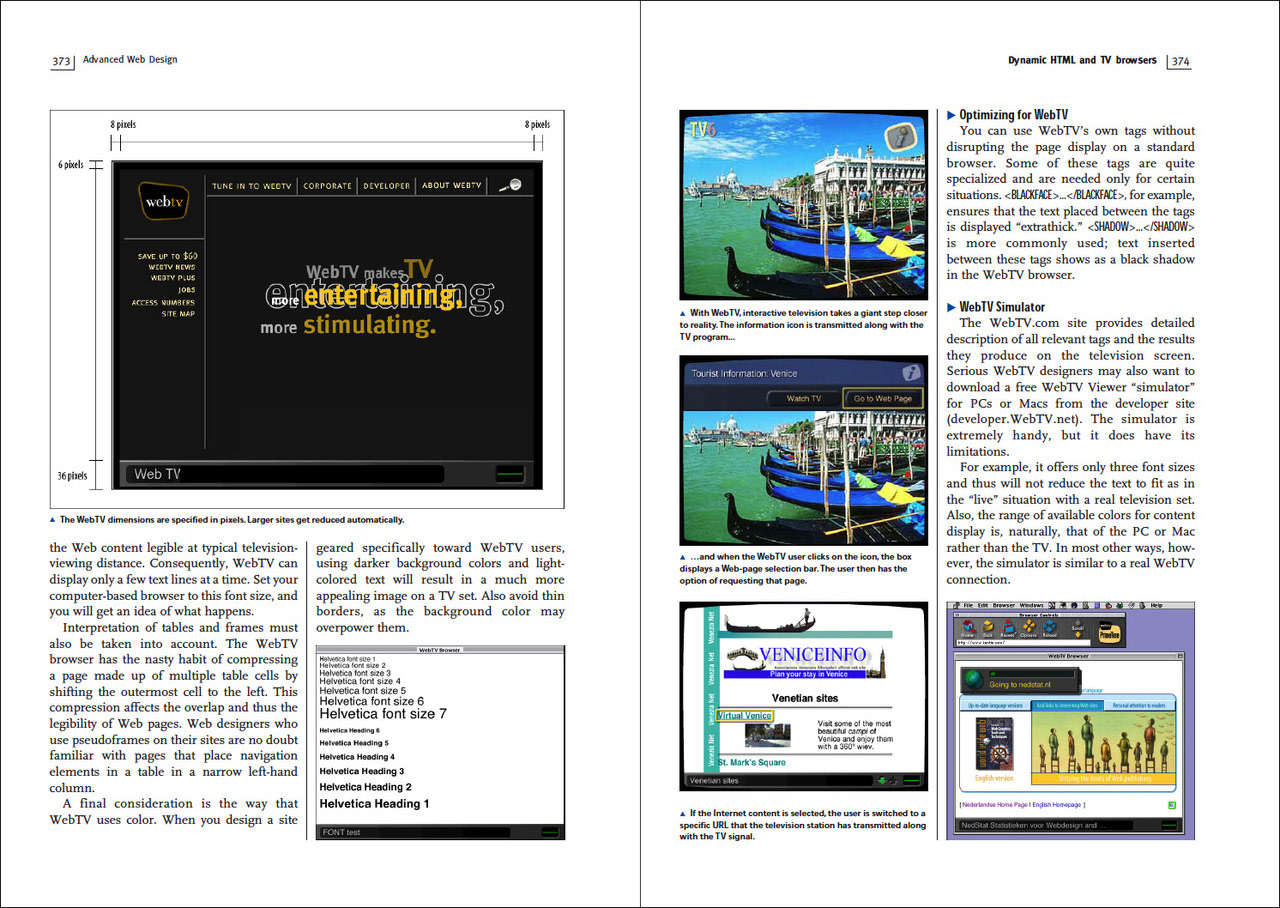Click the info 'i' icon in Tourist Information bar
1280x908 pixels.
point(911,372)
